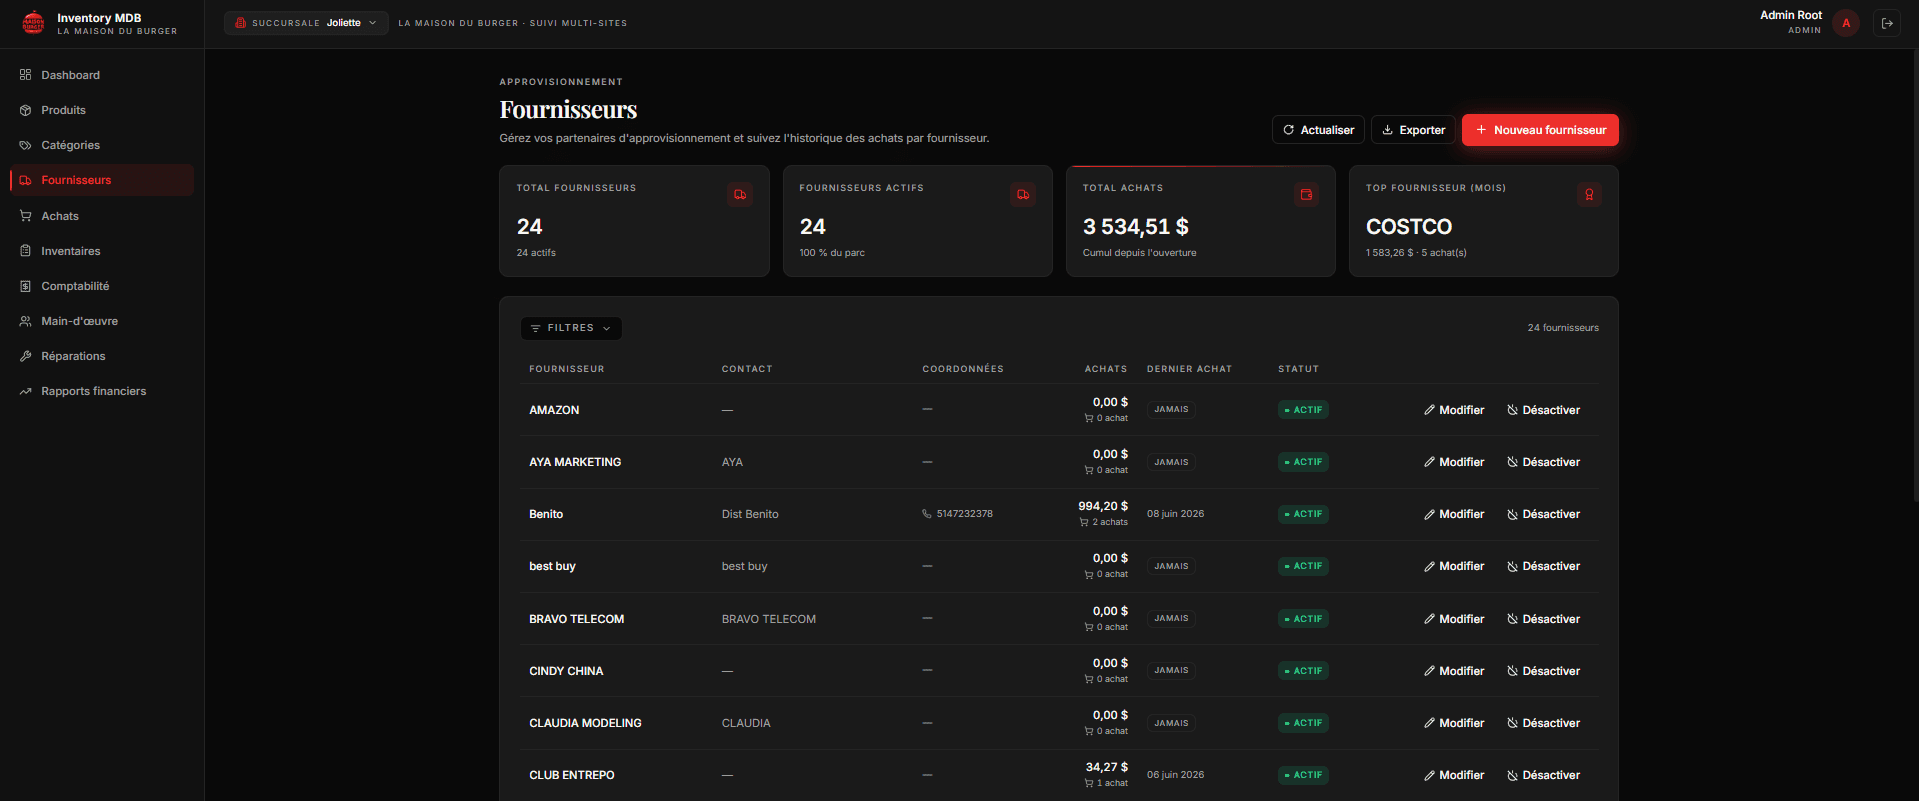Click Modifier for CLAUDIA MODELING
1919x801 pixels.
[1454, 723]
